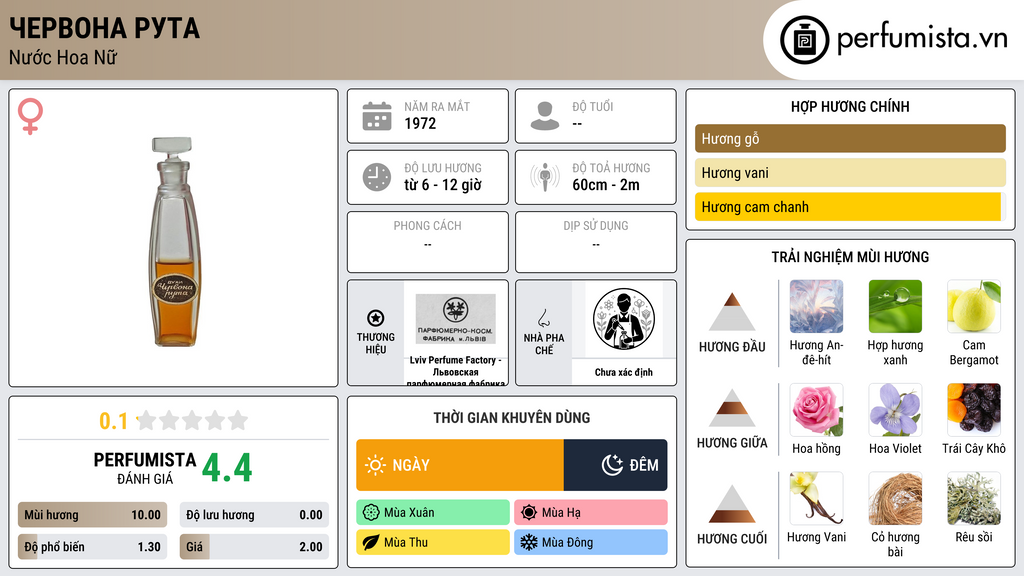Choose the Mùa Hạ season bar
The width and height of the screenshot is (1024, 576).
590,513
